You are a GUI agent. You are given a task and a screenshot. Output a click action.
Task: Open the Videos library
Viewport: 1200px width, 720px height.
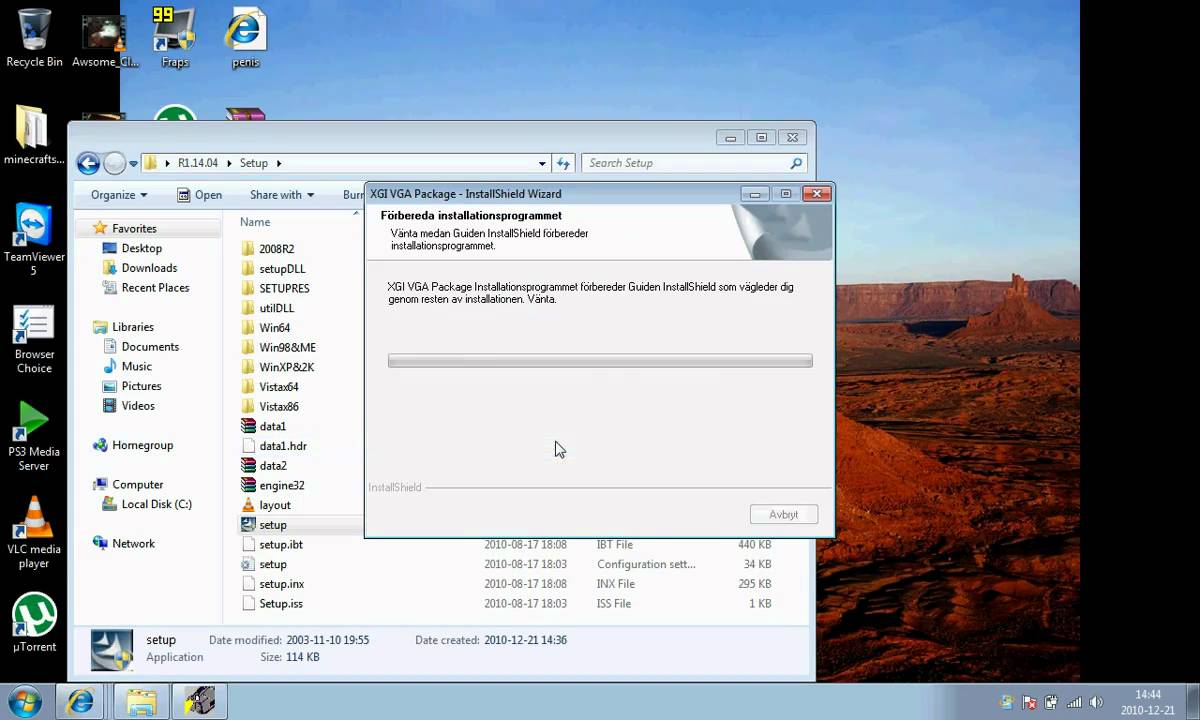point(138,406)
